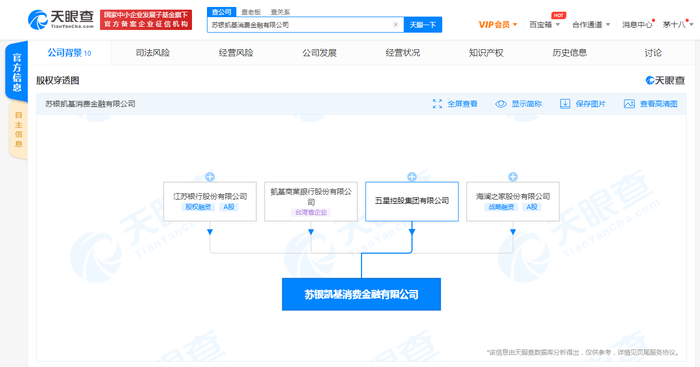Switch to the 知识产权 tab

tap(486, 53)
